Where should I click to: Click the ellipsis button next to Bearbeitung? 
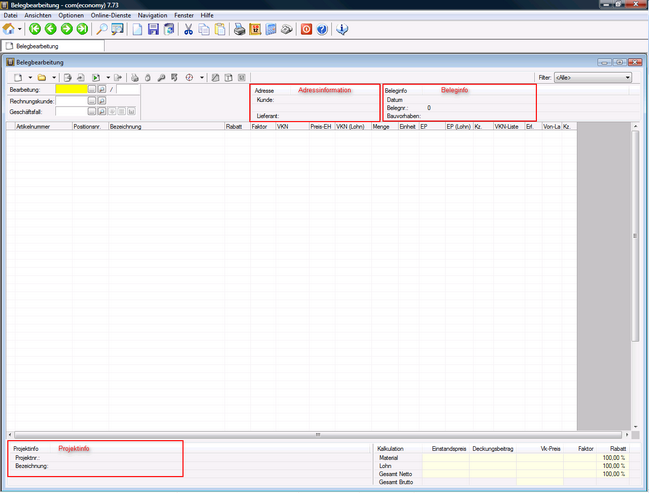[x=92, y=89]
